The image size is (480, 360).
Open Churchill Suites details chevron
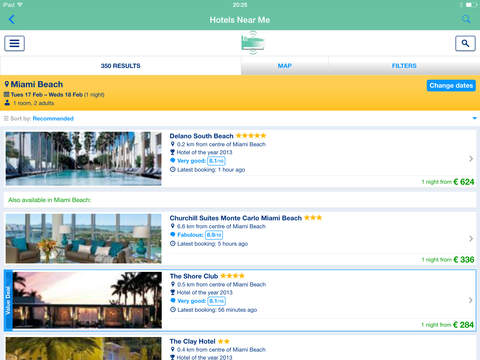(x=471, y=239)
